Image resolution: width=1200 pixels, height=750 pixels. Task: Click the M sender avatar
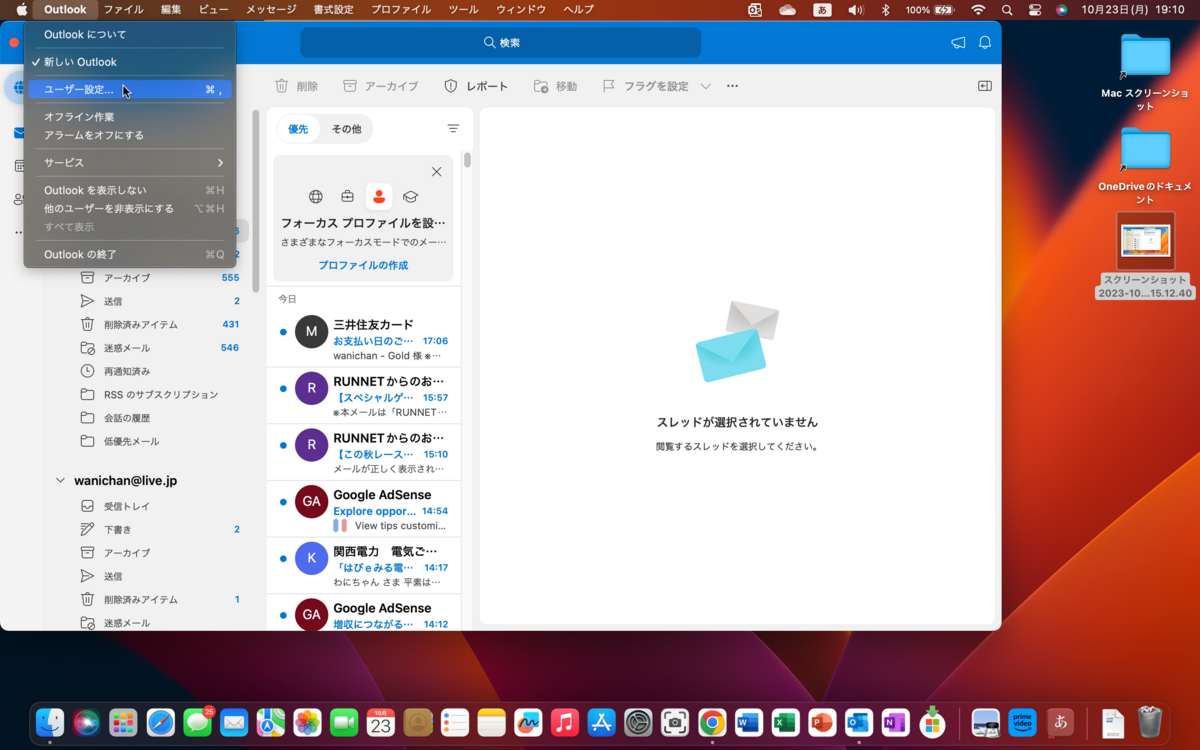pyautogui.click(x=311, y=331)
